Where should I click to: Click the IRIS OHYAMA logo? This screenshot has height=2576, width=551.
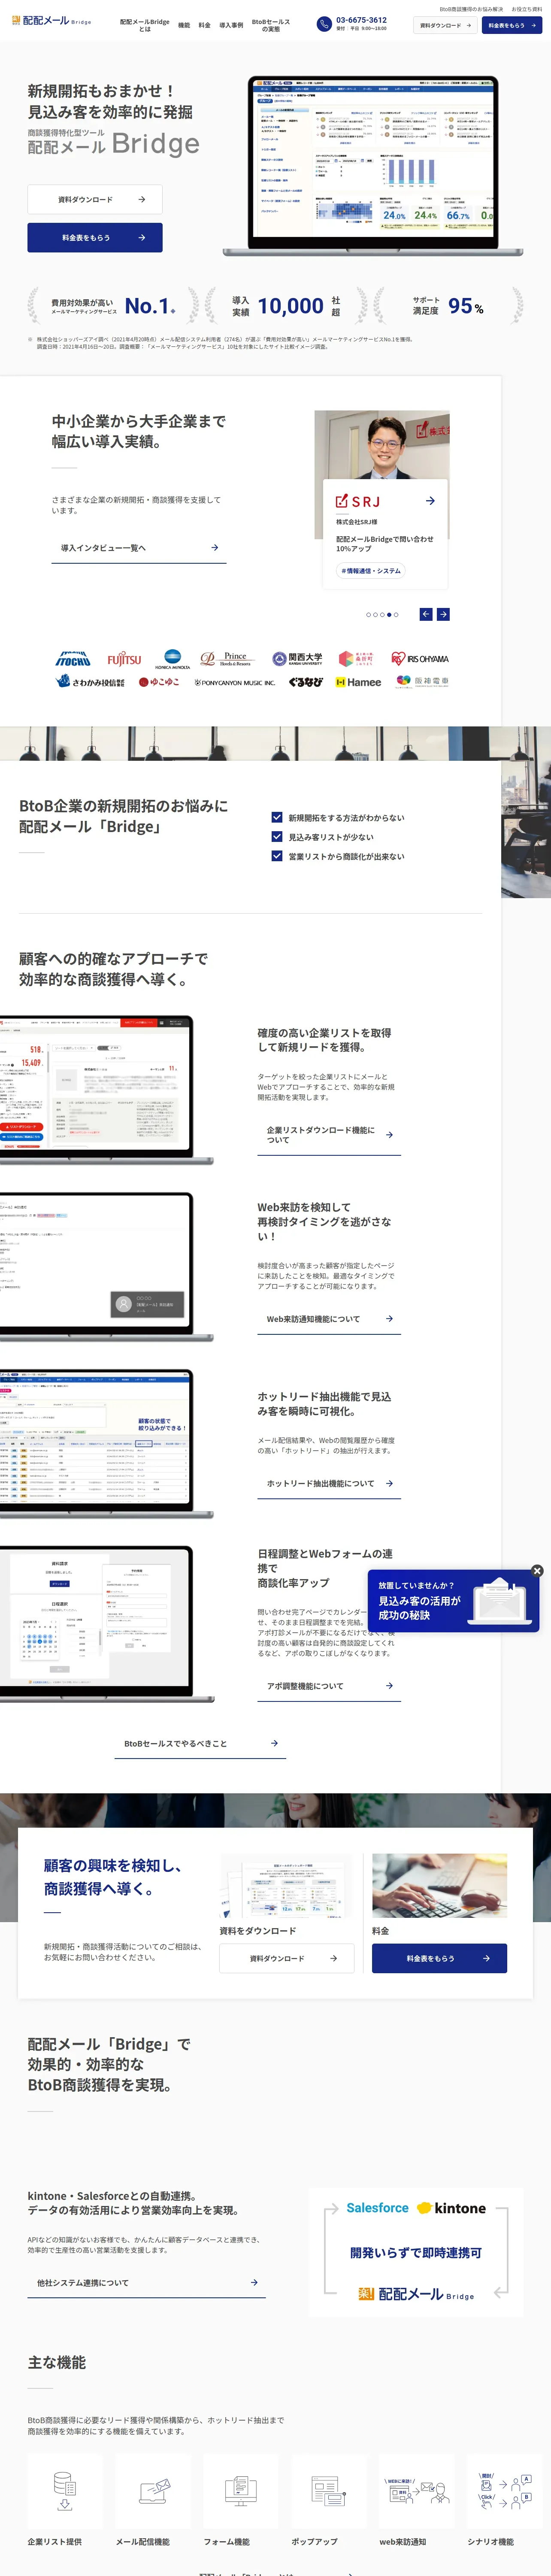(420, 659)
